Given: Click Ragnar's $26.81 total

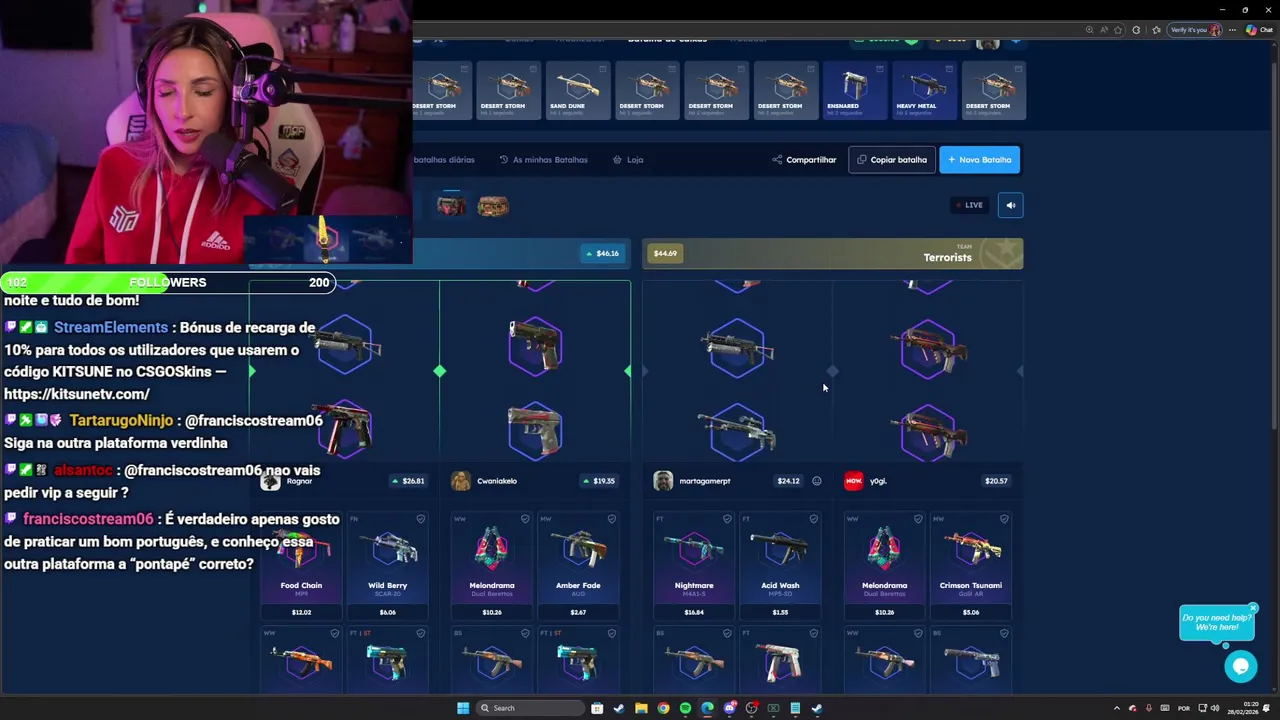Looking at the screenshot, I should pos(409,481).
